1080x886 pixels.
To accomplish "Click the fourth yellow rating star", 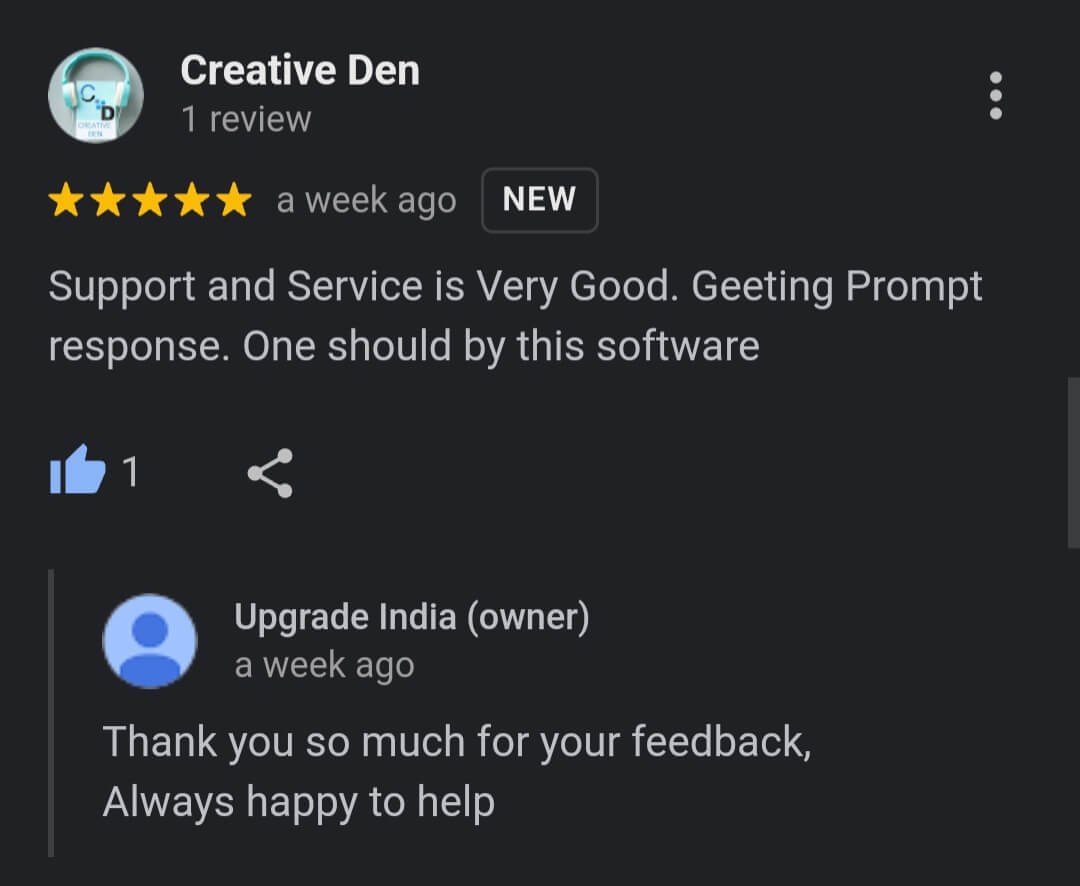I will (192, 200).
